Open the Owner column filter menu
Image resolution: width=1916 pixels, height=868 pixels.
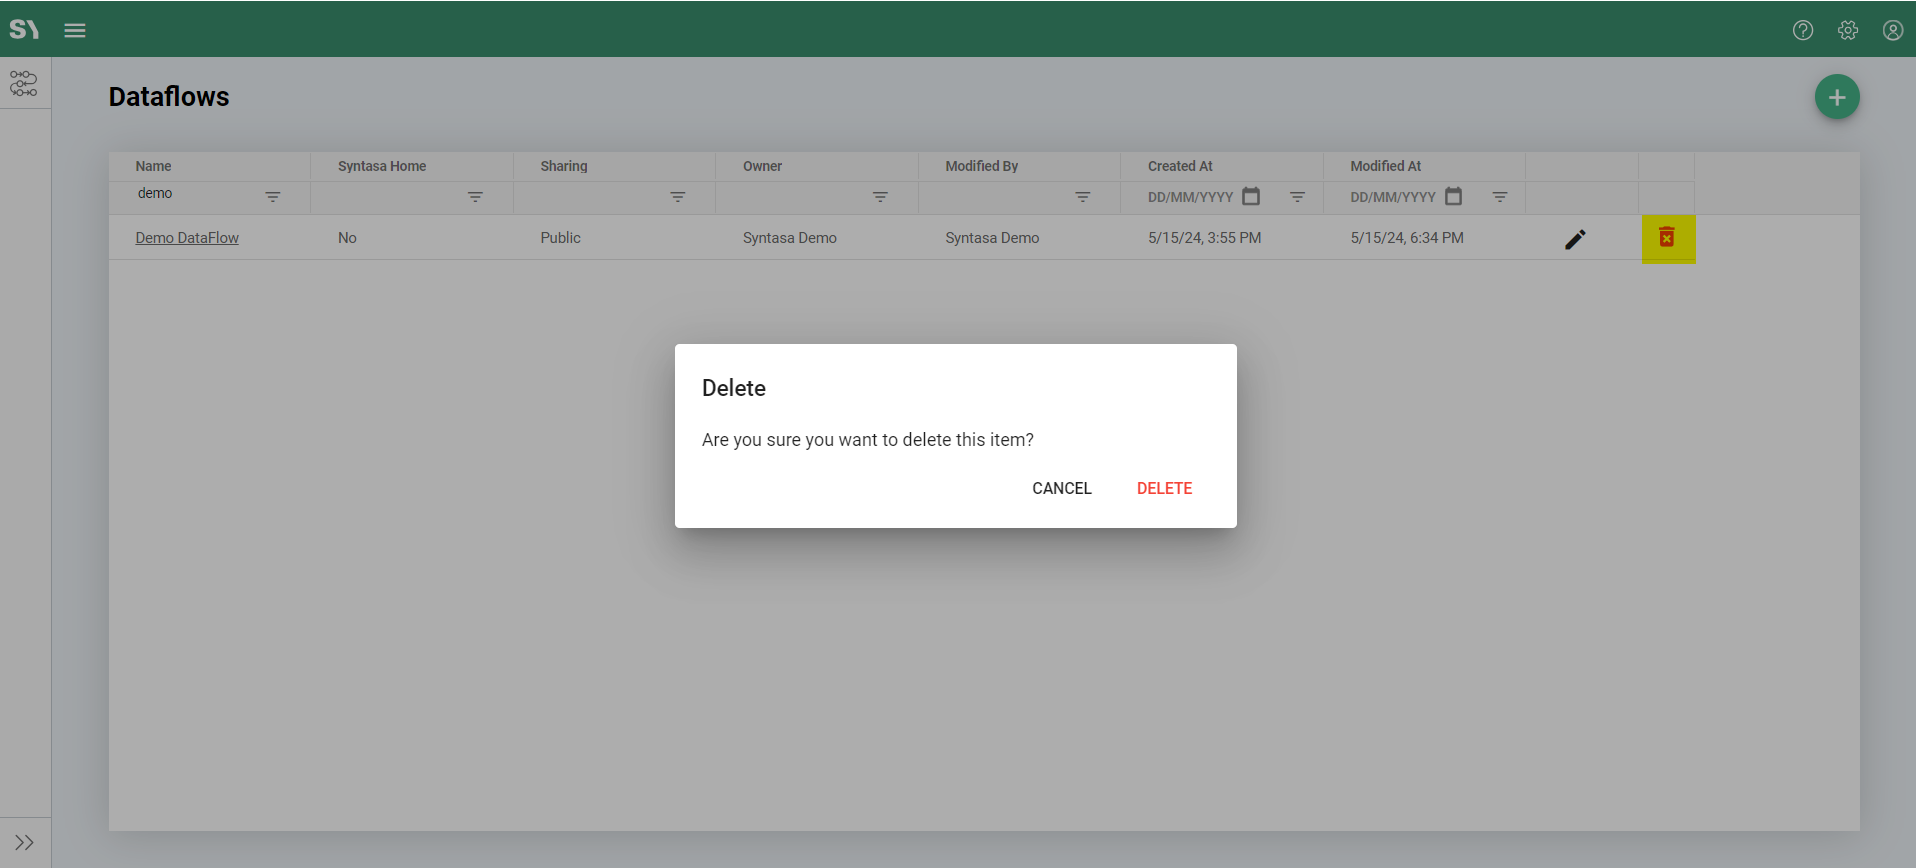880,197
